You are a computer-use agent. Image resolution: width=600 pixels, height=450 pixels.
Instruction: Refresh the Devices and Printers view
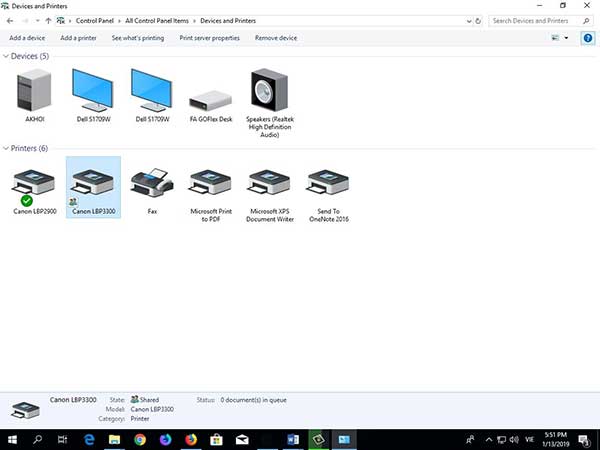pos(478,21)
